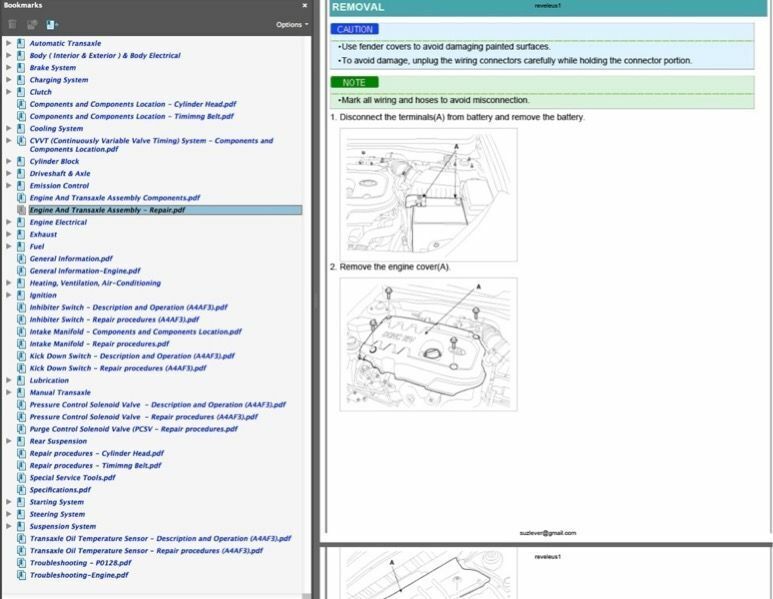
Task: Click the Clutch bookmark icon
Action: pyautogui.click(x=21, y=92)
